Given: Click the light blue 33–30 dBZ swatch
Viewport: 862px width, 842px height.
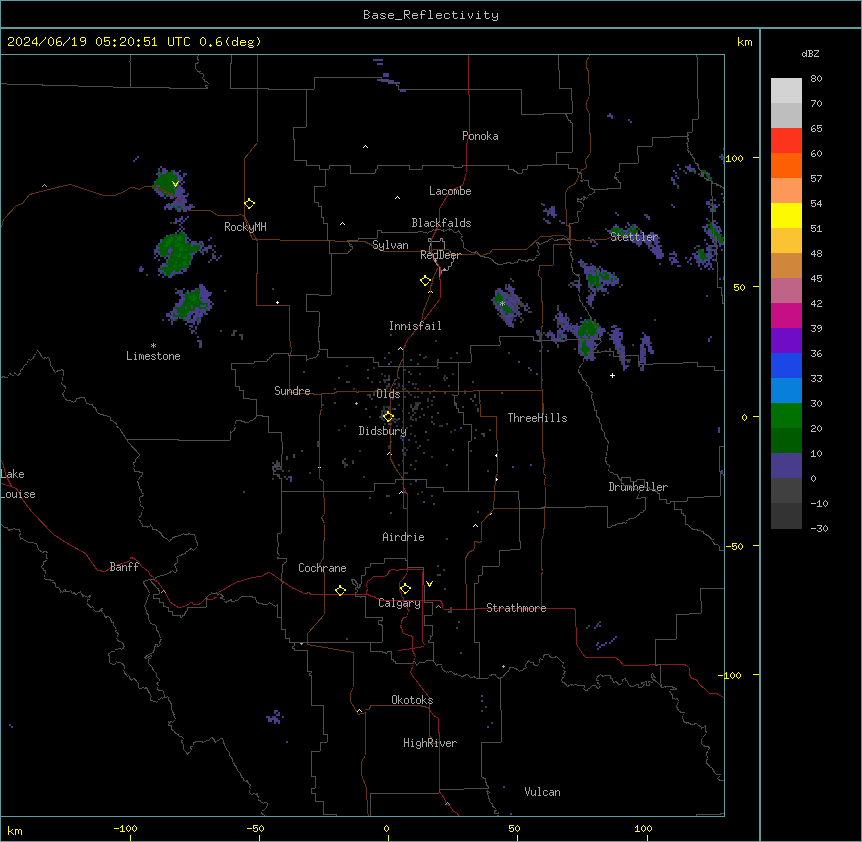Looking at the screenshot, I should coord(786,391).
